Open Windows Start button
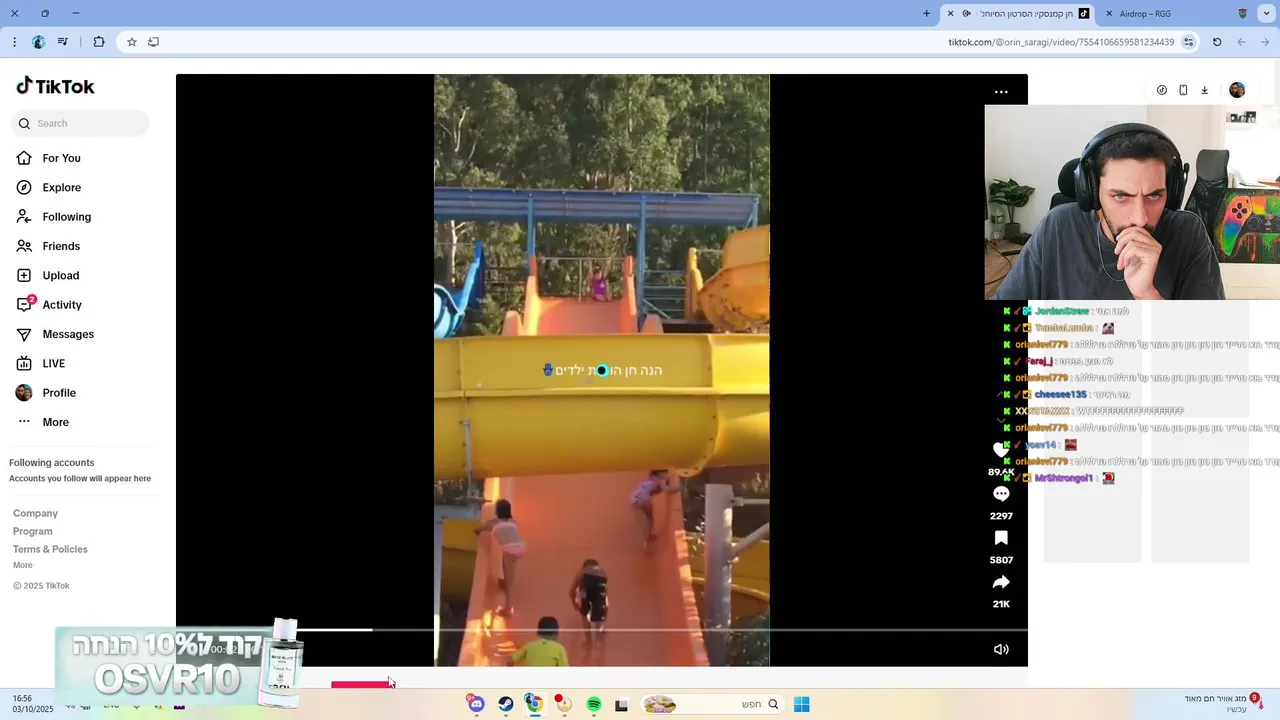 [x=801, y=705]
